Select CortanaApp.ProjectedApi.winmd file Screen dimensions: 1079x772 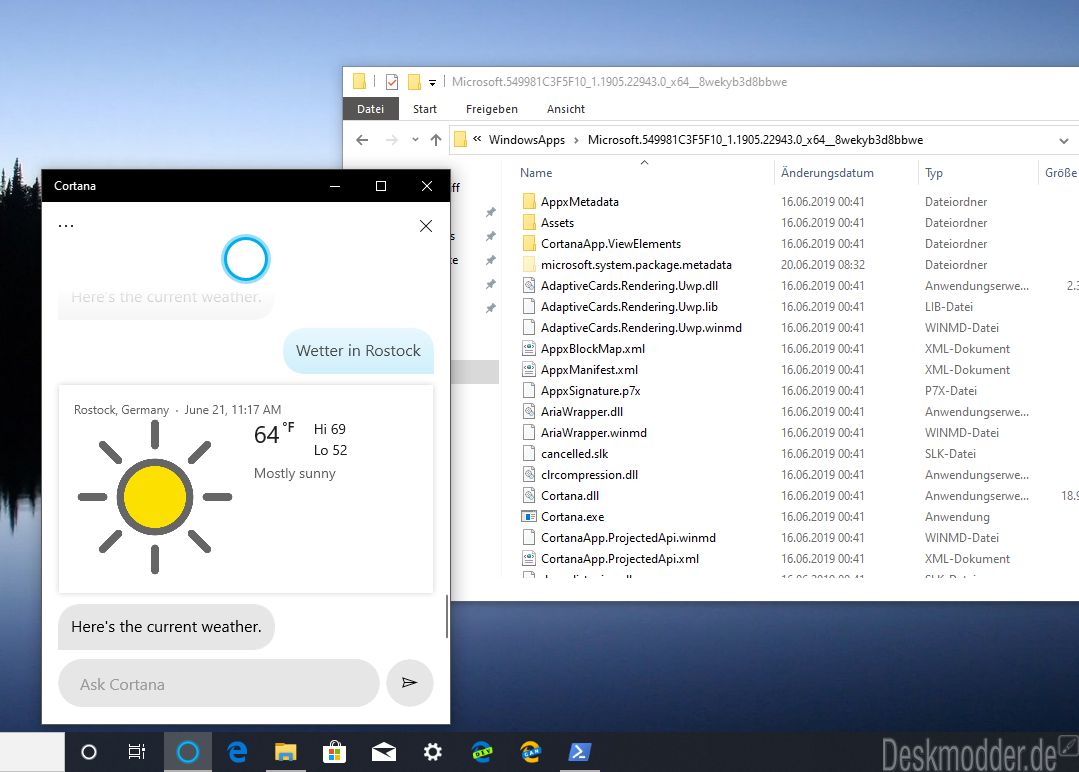[x=628, y=537]
